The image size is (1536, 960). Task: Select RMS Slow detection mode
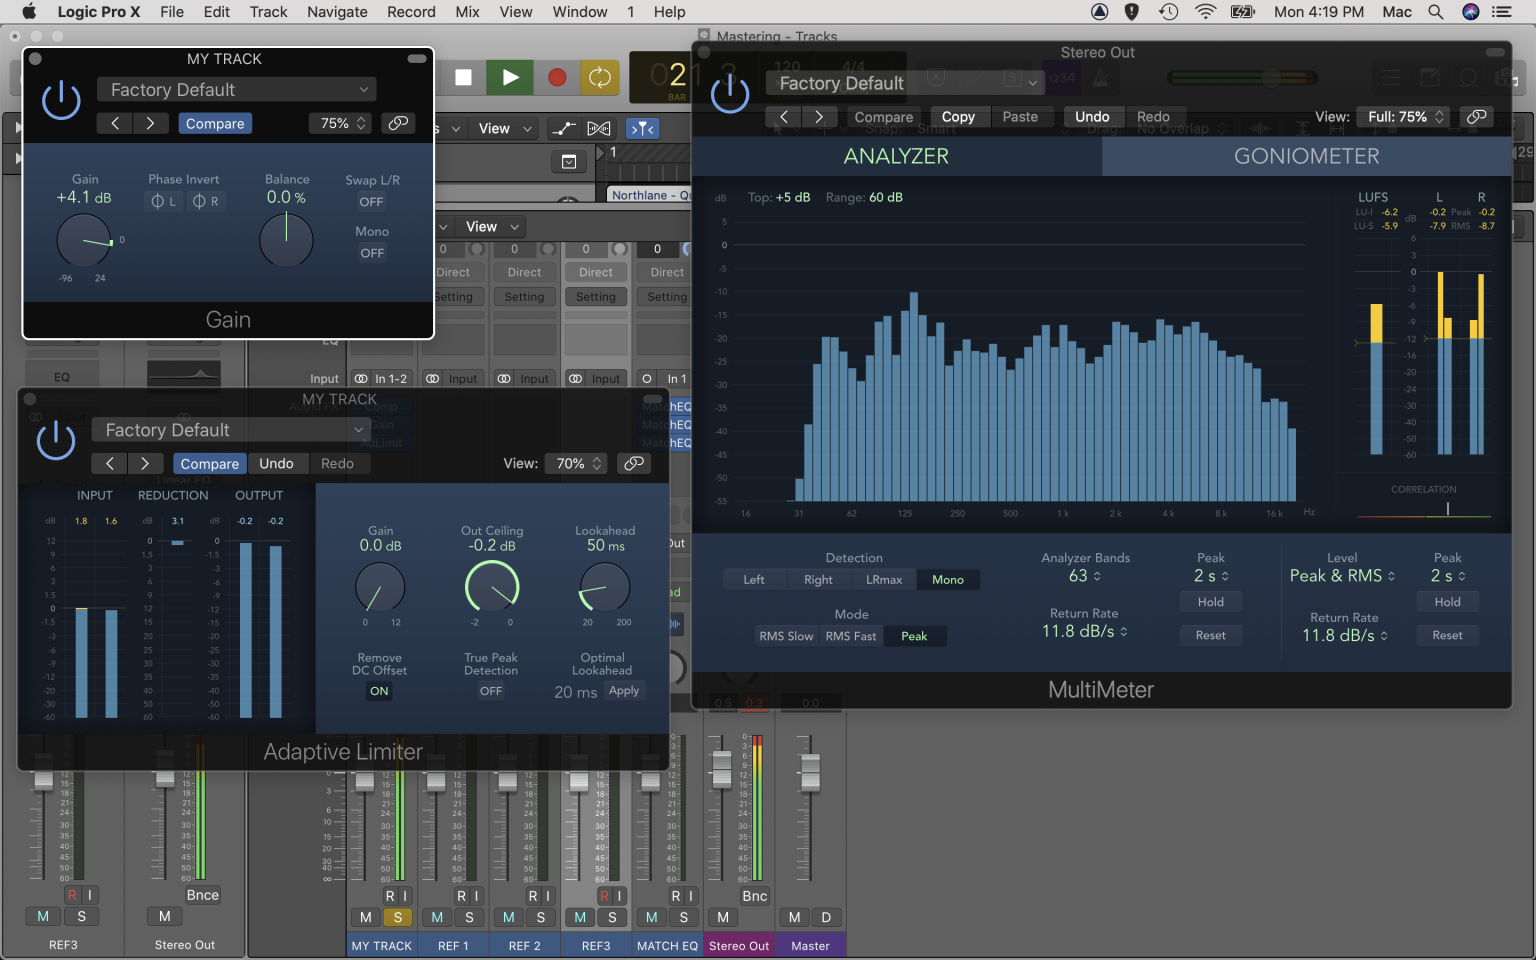click(x=786, y=635)
